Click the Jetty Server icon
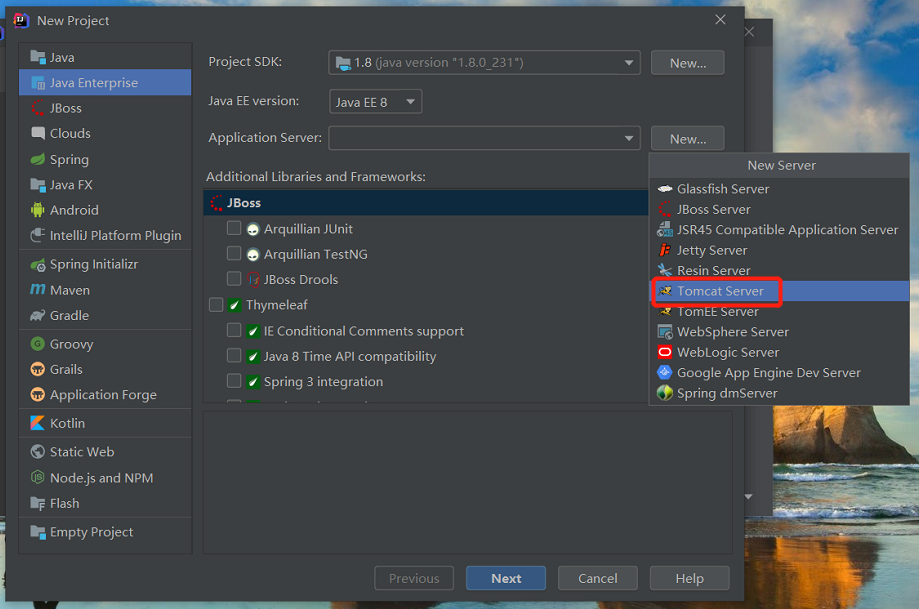 [x=665, y=250]
